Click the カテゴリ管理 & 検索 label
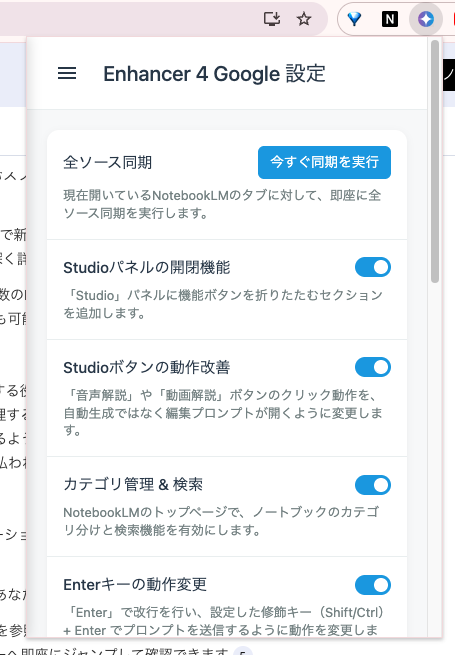This screenshot has height=655, width=455. point(133,485)
